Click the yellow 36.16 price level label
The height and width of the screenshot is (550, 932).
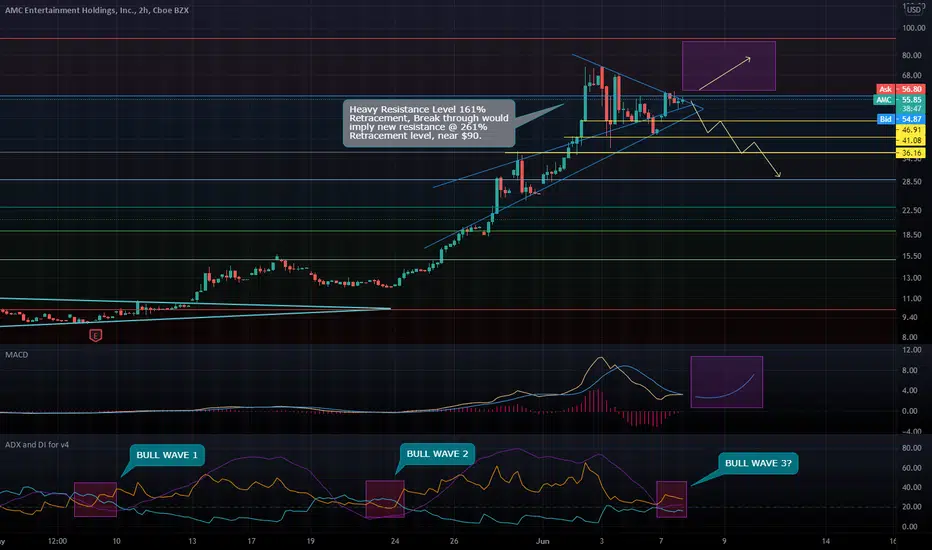point(911,153)
